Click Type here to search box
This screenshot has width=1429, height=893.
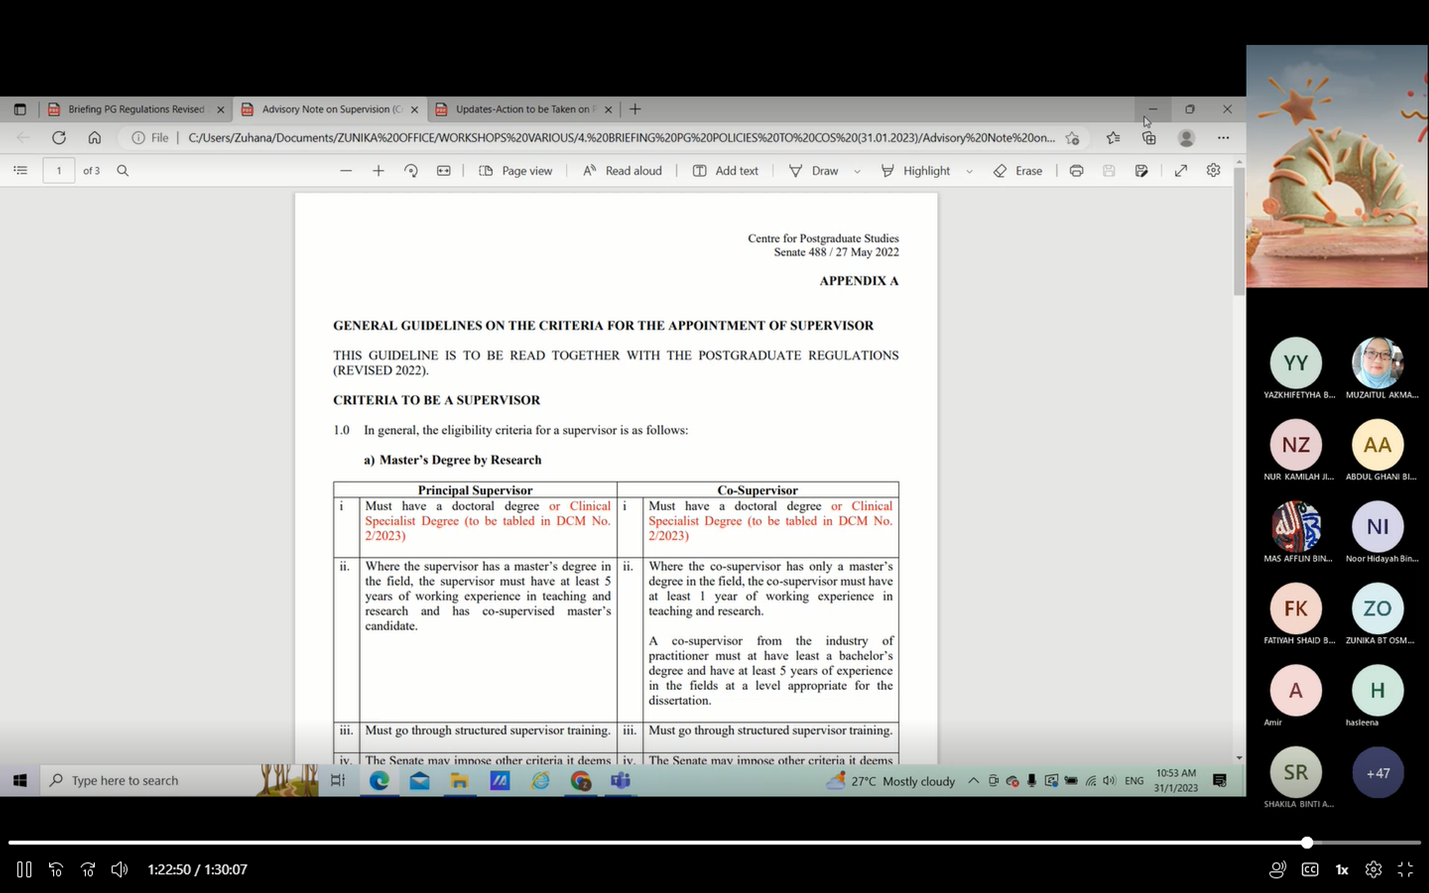pos(180,780)
